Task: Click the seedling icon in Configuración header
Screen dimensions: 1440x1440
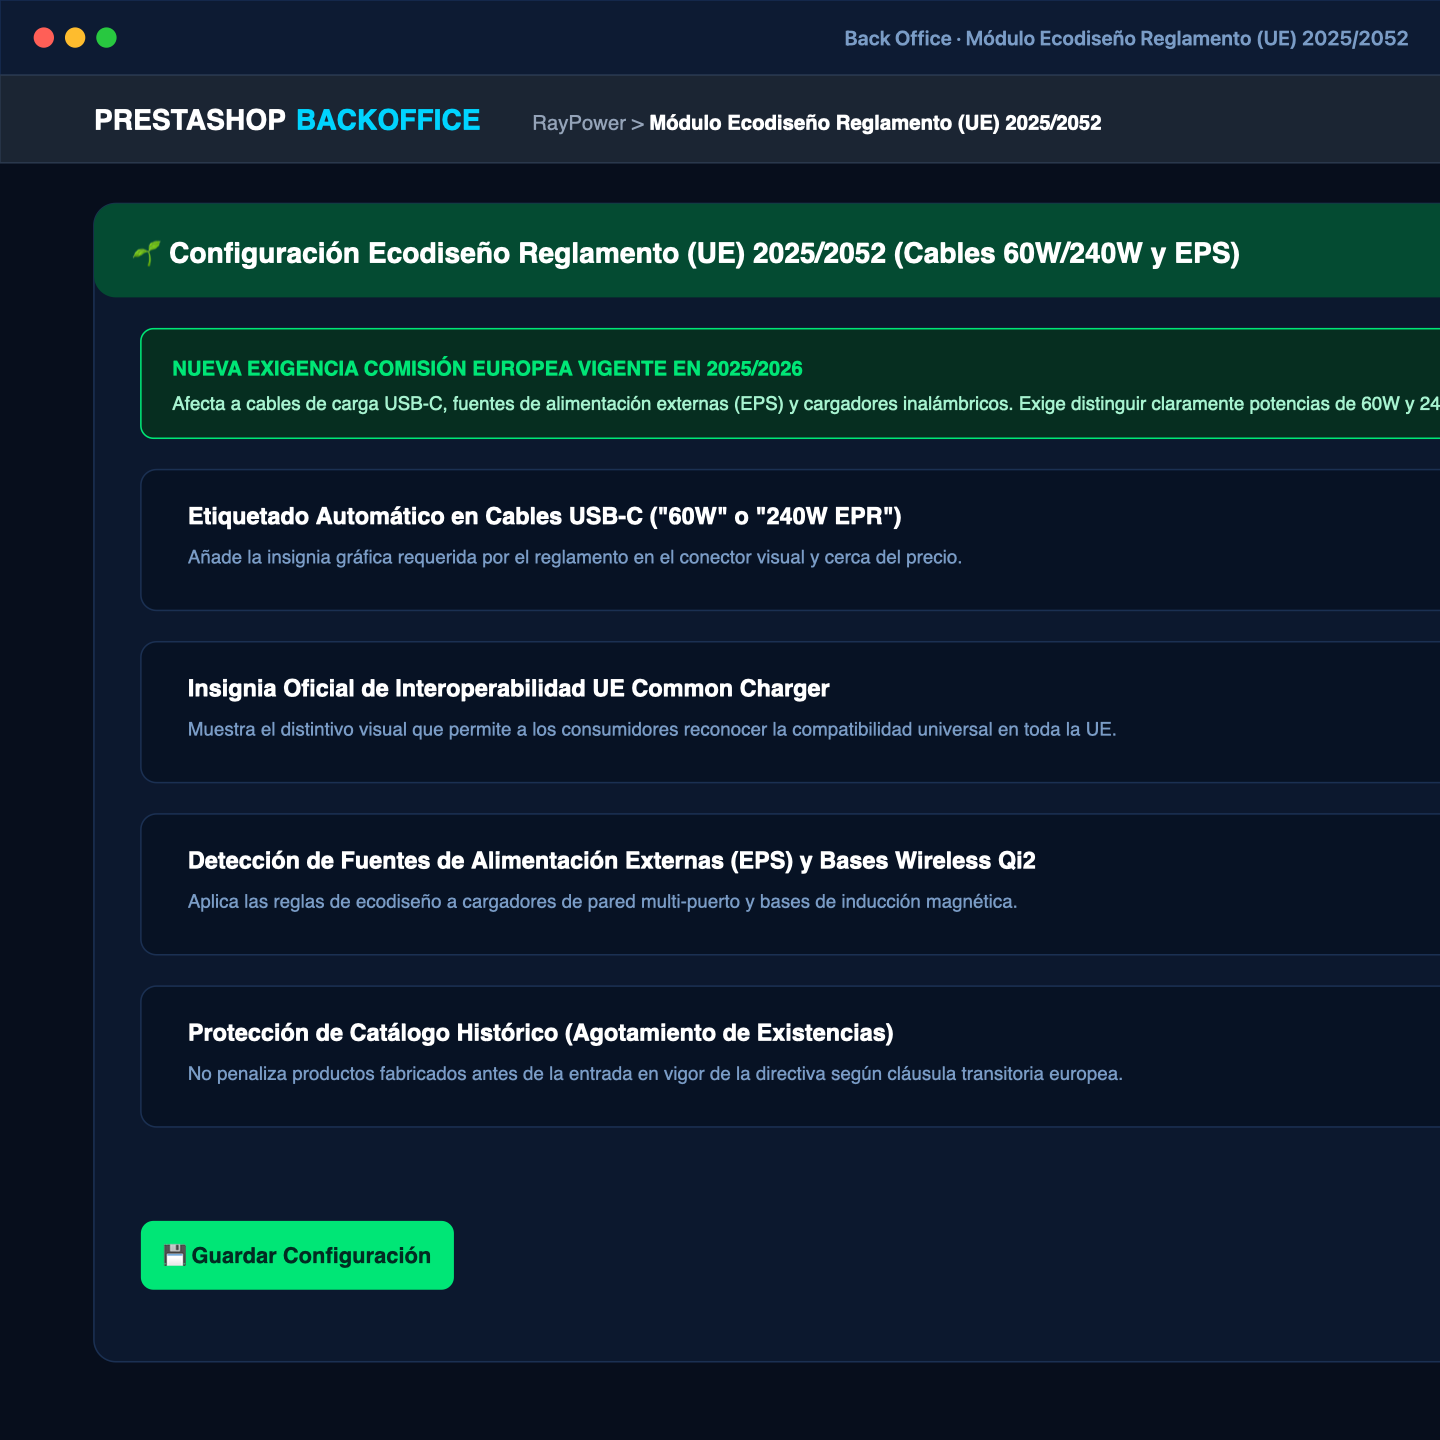Action: coord(146,253)
